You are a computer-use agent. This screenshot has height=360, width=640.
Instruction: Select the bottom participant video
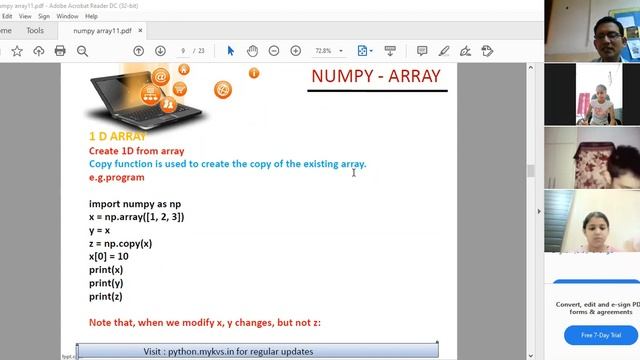tap(592, 221)
